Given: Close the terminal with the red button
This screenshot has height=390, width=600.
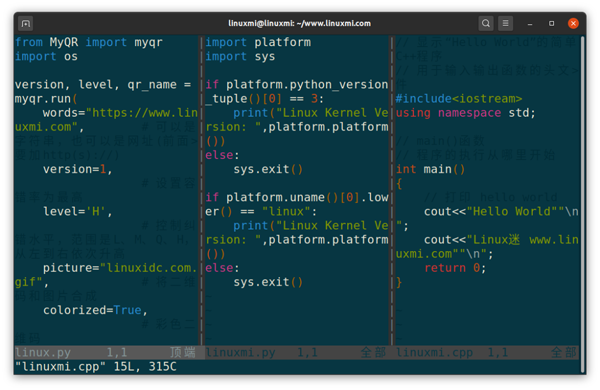Looking at the screenshot, I should pos(573,24).
